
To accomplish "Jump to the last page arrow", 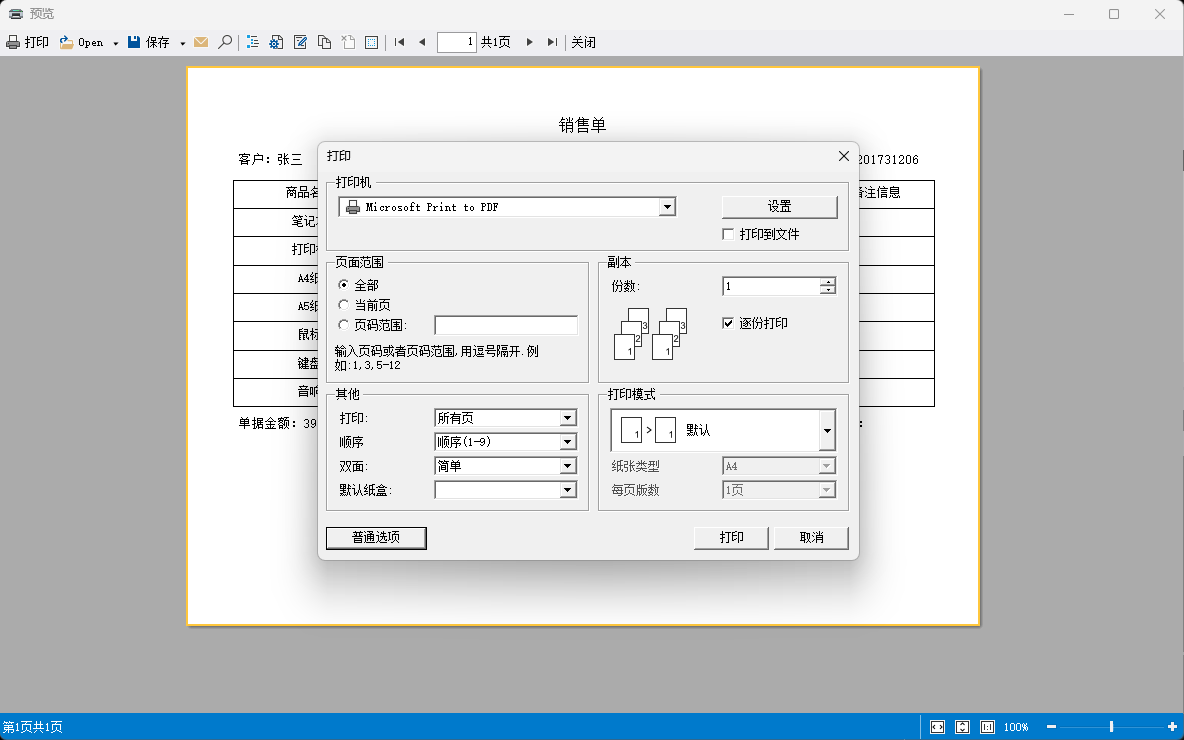I will 552,42.
